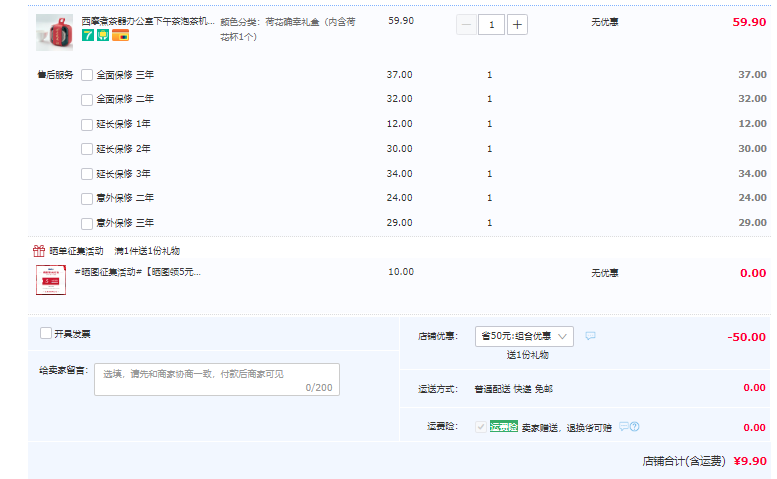Screen dimensions: 777x479
Task: Click the product unit price 59.90 in black
Action: 401,21
